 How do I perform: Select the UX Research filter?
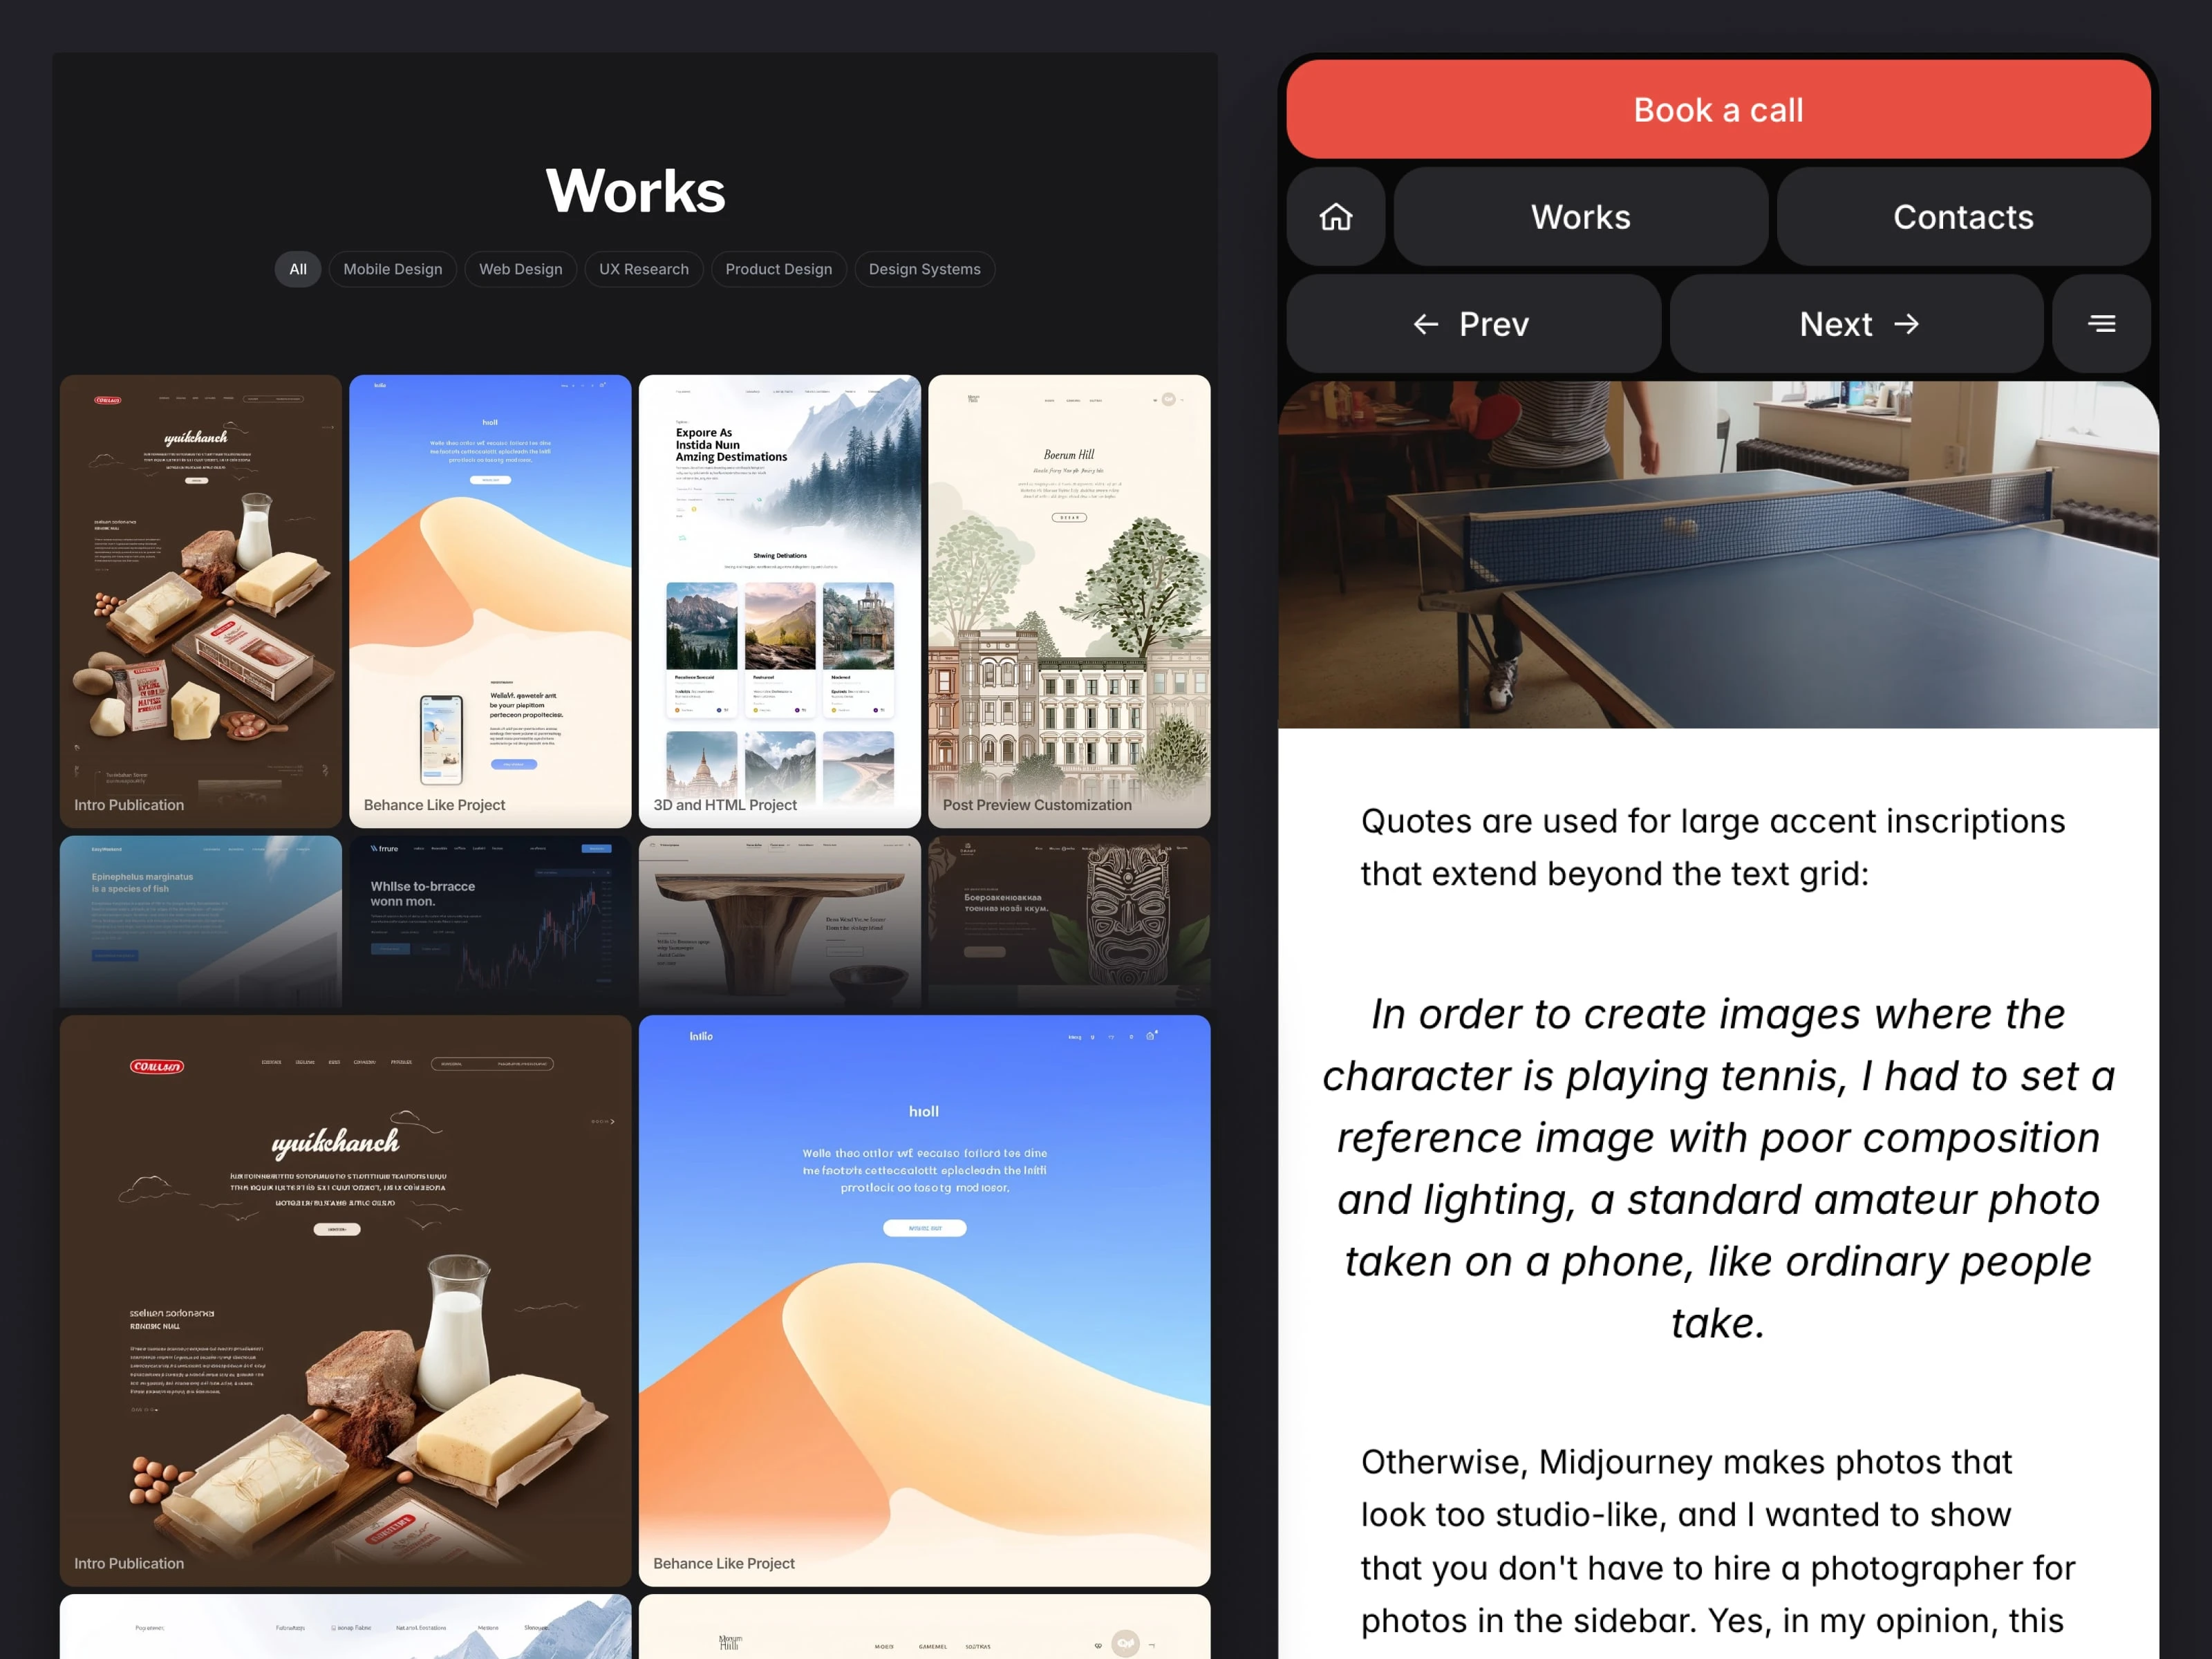(643, 269)
